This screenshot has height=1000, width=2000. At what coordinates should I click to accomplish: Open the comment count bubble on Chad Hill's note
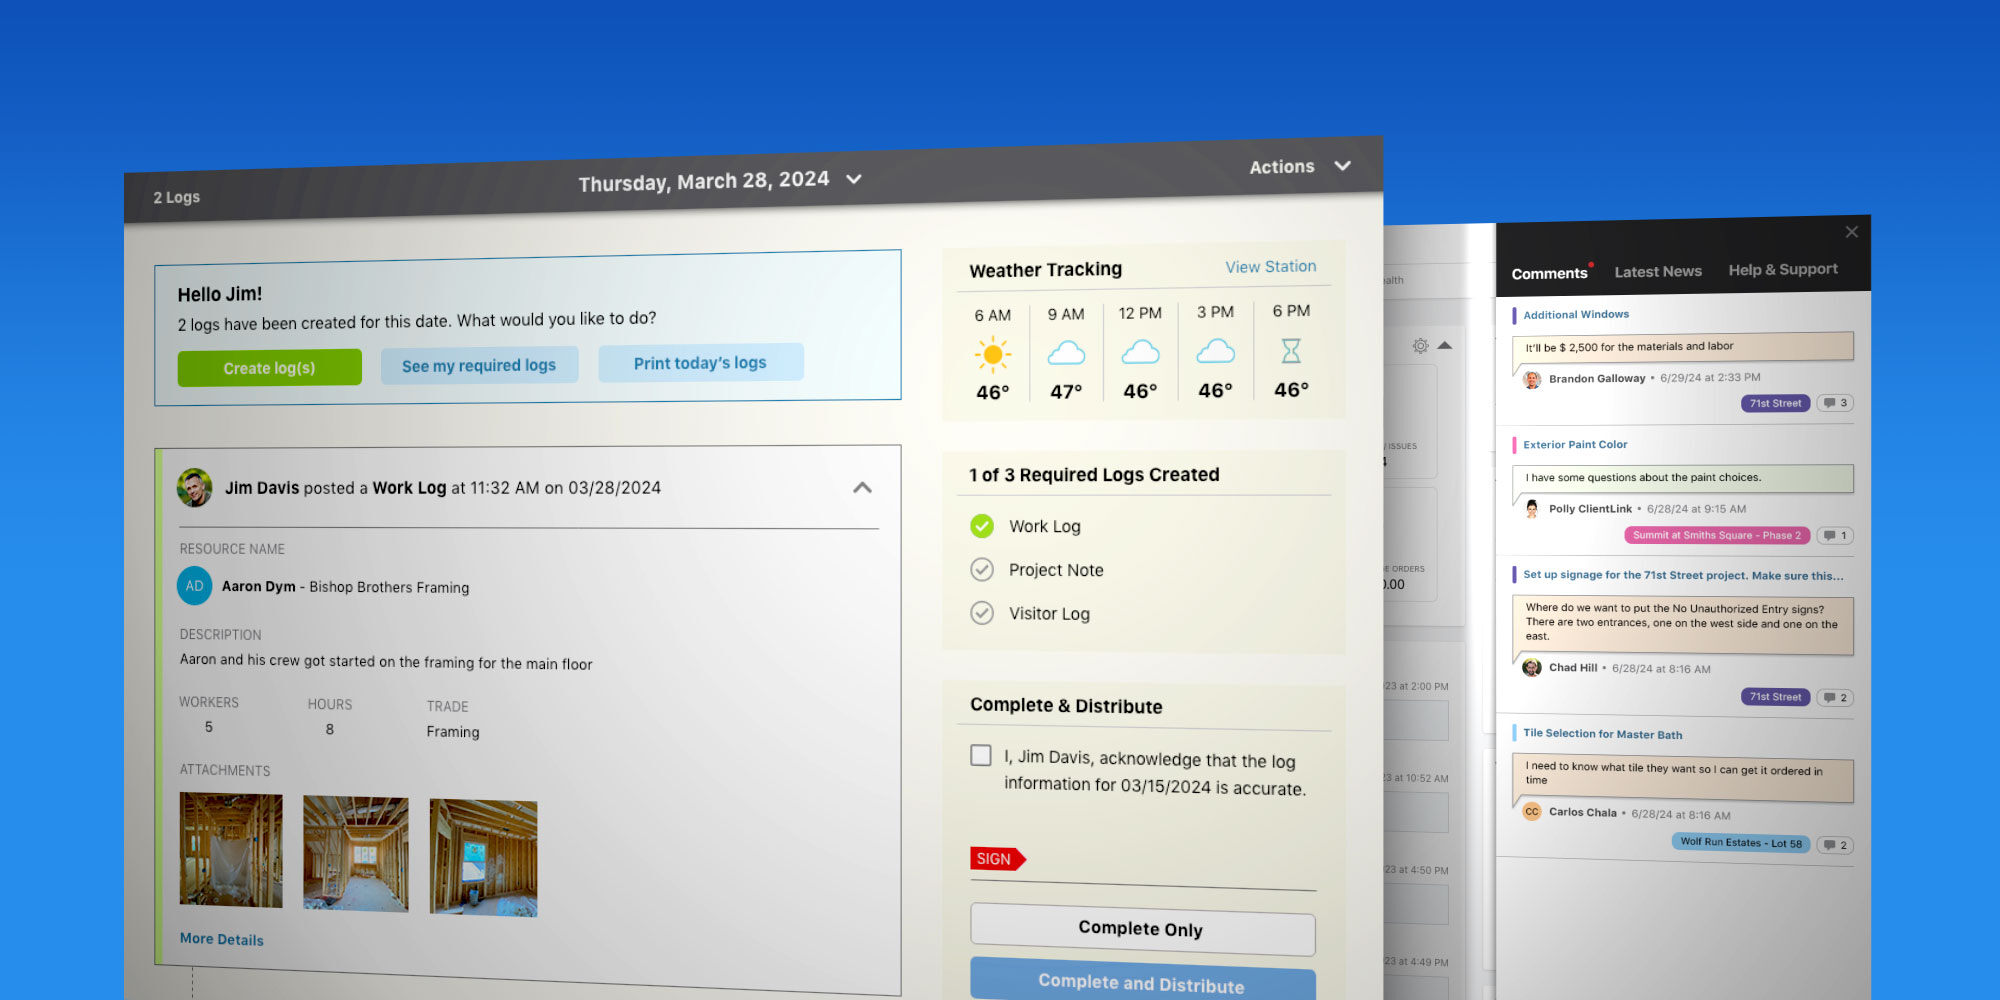tap(1836, 697)
